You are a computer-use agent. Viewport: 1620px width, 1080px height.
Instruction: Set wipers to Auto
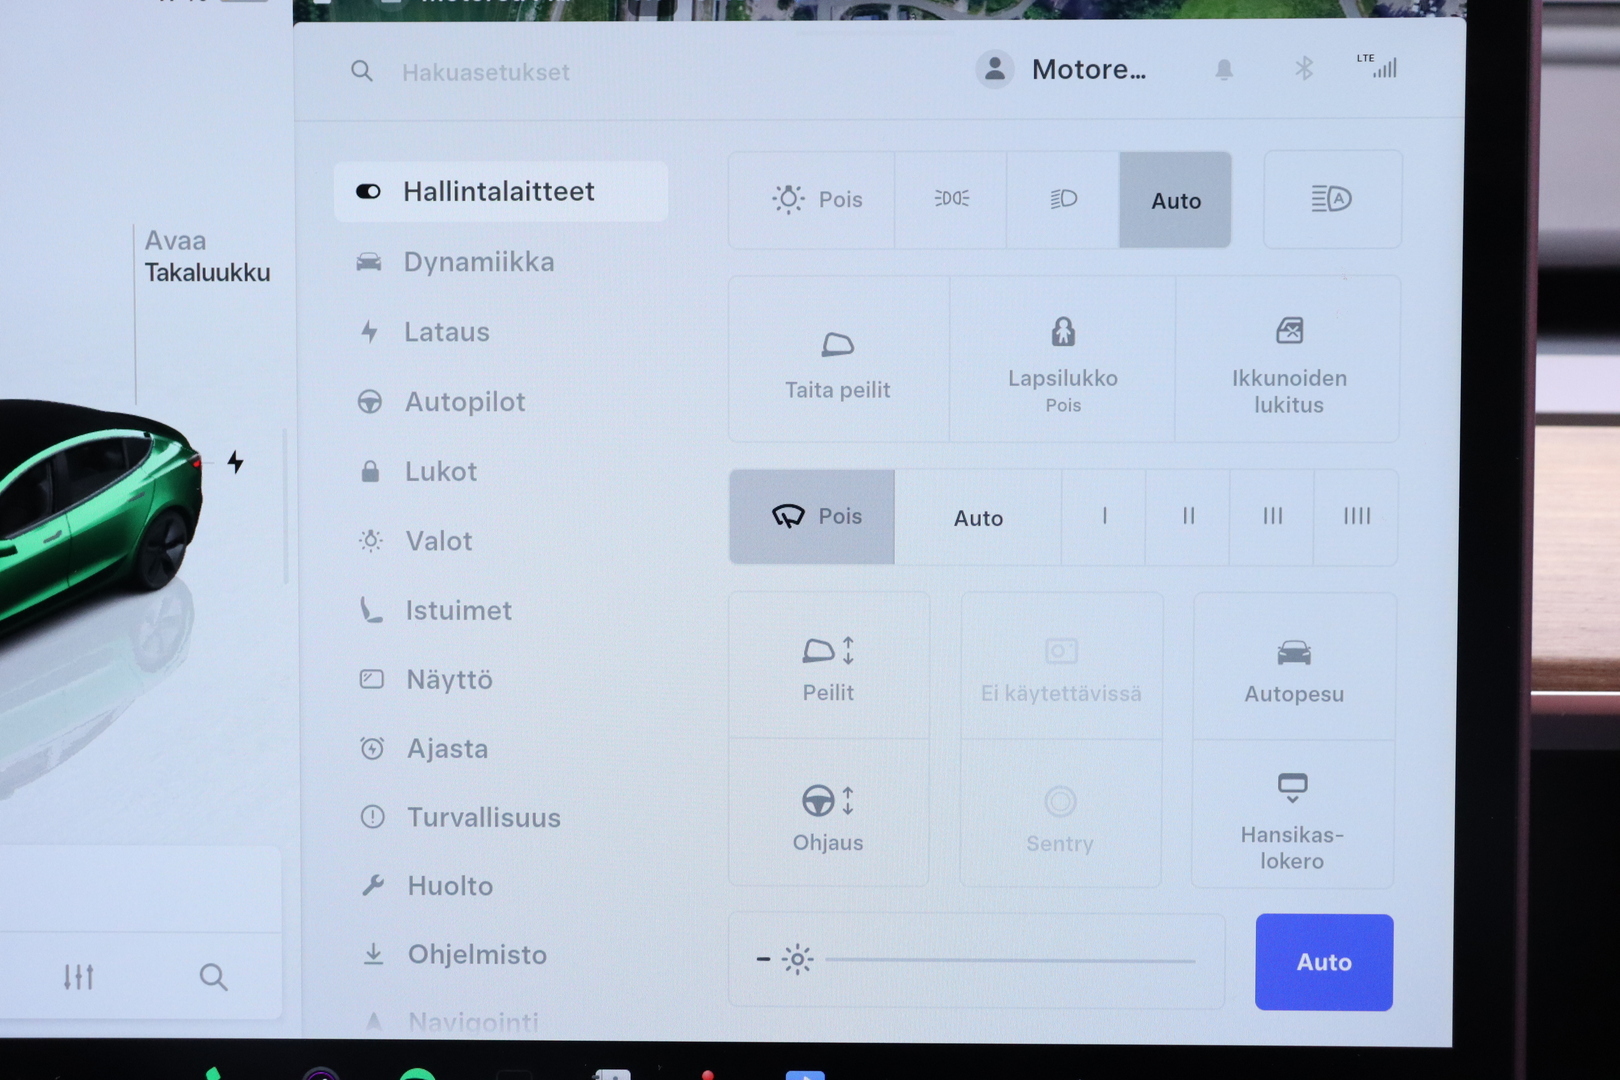(978, 518)
